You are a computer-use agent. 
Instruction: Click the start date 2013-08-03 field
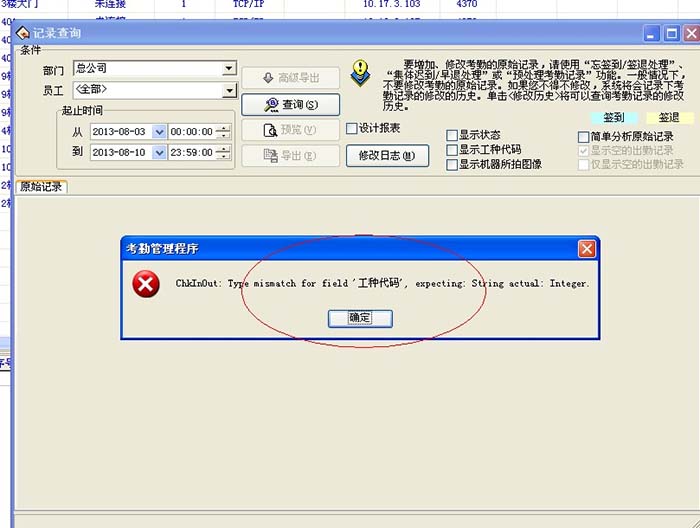point(121,132)
